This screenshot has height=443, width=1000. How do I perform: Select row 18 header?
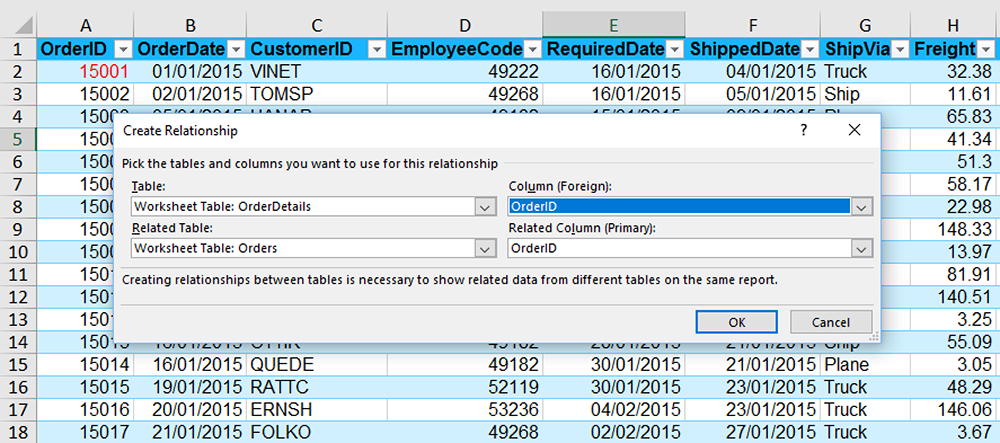[18, 432]
